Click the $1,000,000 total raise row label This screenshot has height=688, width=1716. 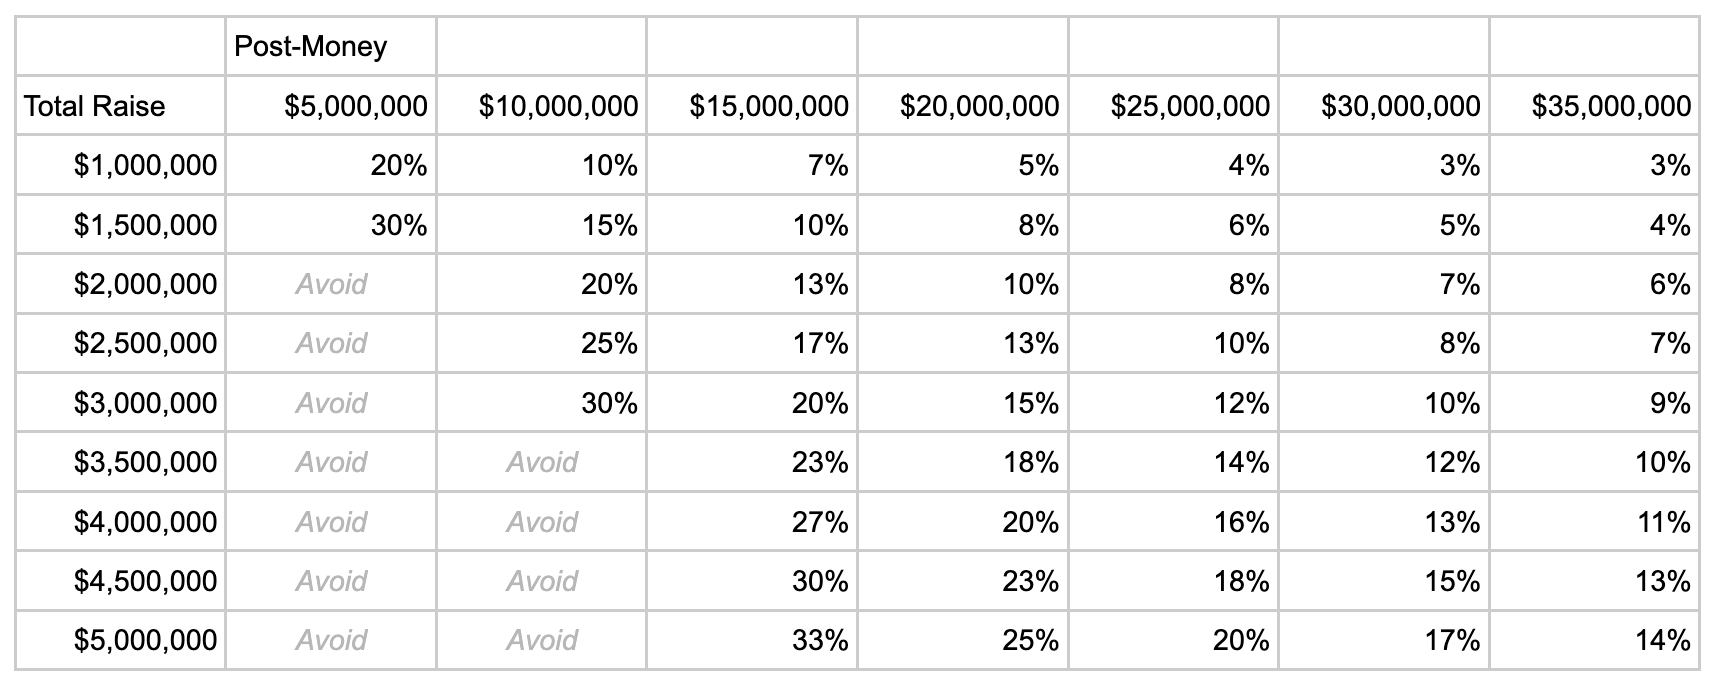[x=121, y=165]
